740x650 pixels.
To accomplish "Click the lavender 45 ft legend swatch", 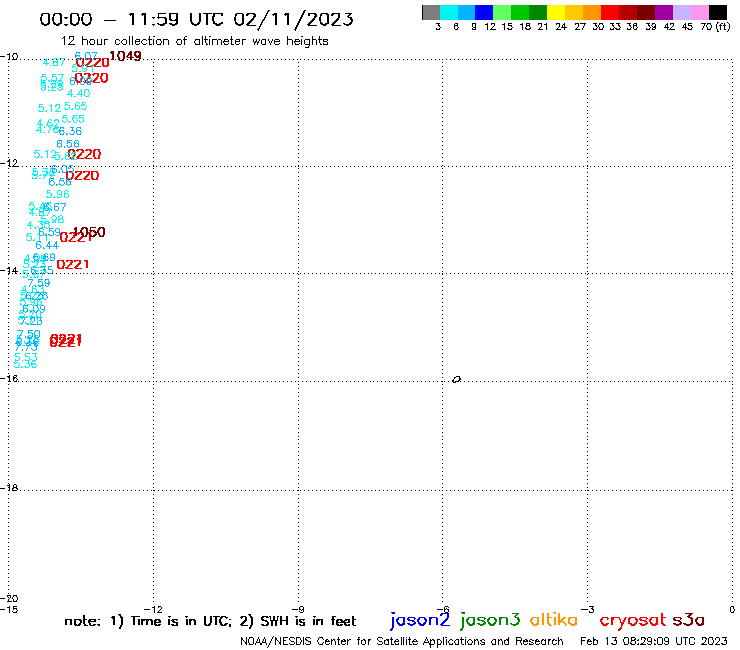I will pos(681,12).
